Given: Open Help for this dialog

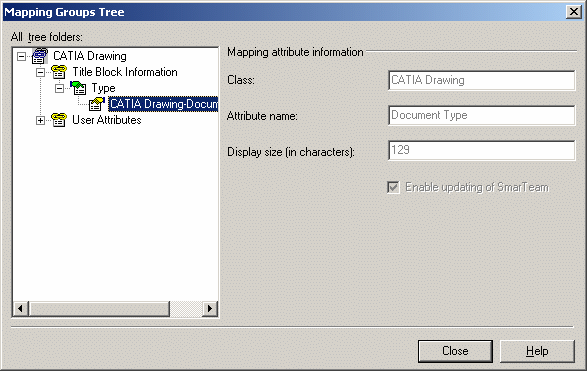Looking at the screenshot, I should (x=537, y=351).
